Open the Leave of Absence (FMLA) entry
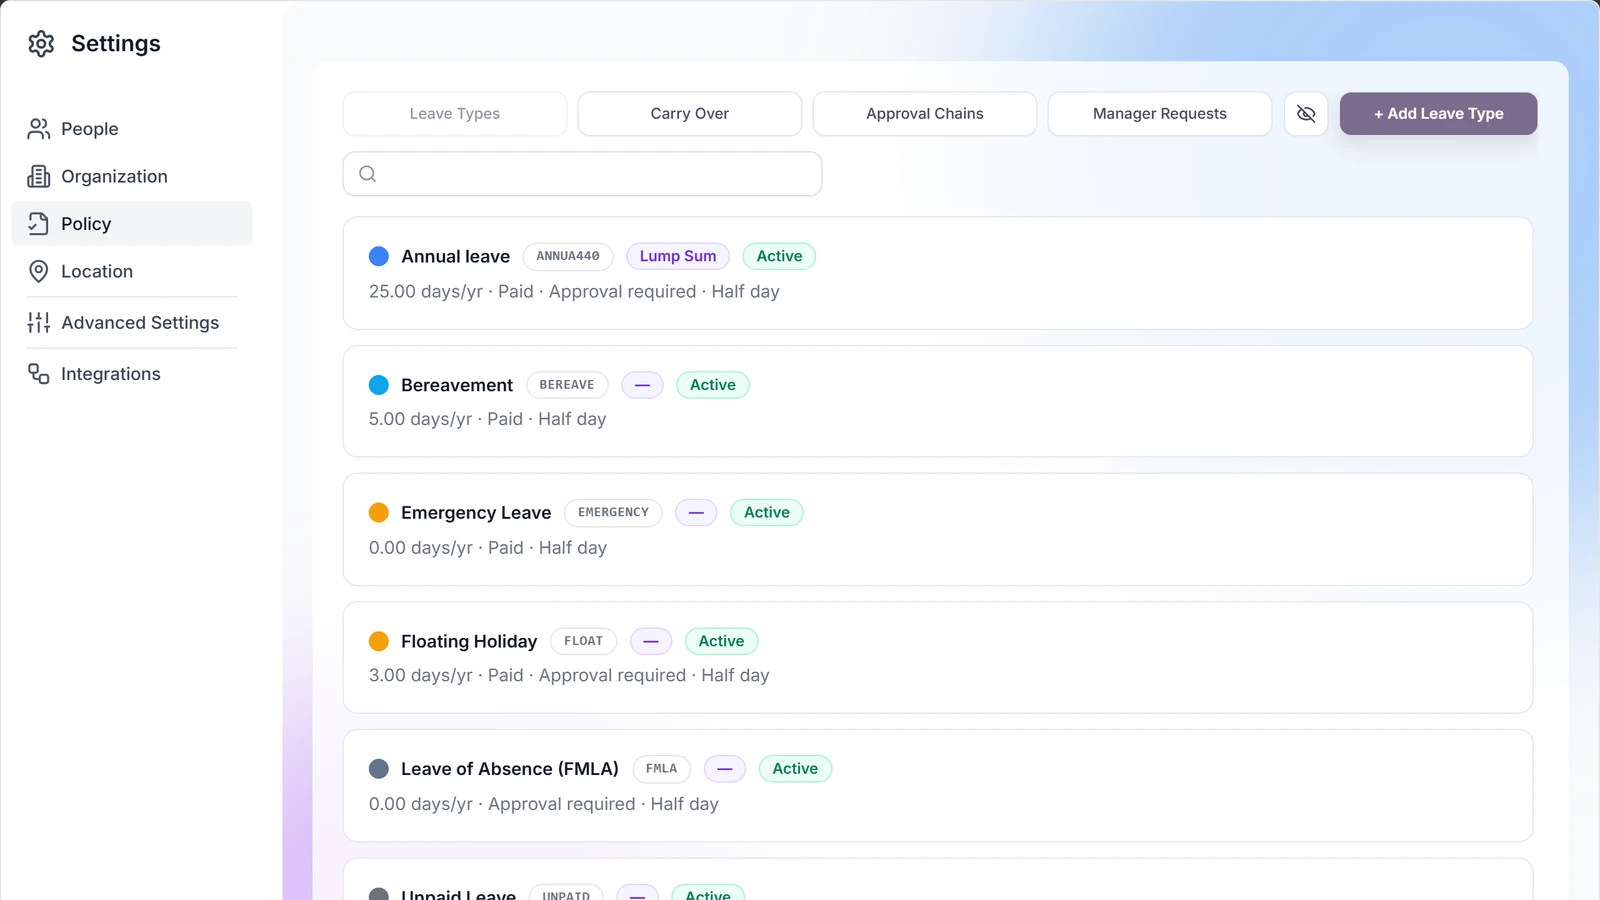 pyautogui.click(x=938, y=785)
